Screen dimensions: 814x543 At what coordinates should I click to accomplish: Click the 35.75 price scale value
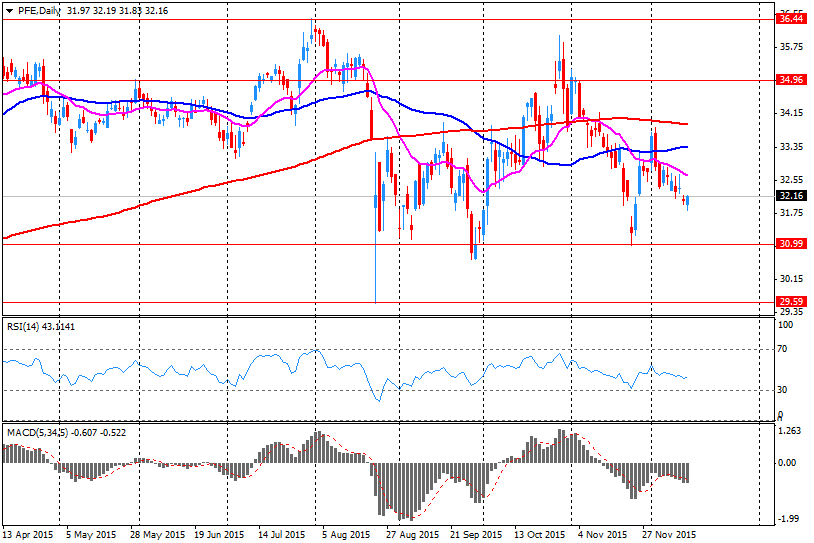tap(791, 47)
